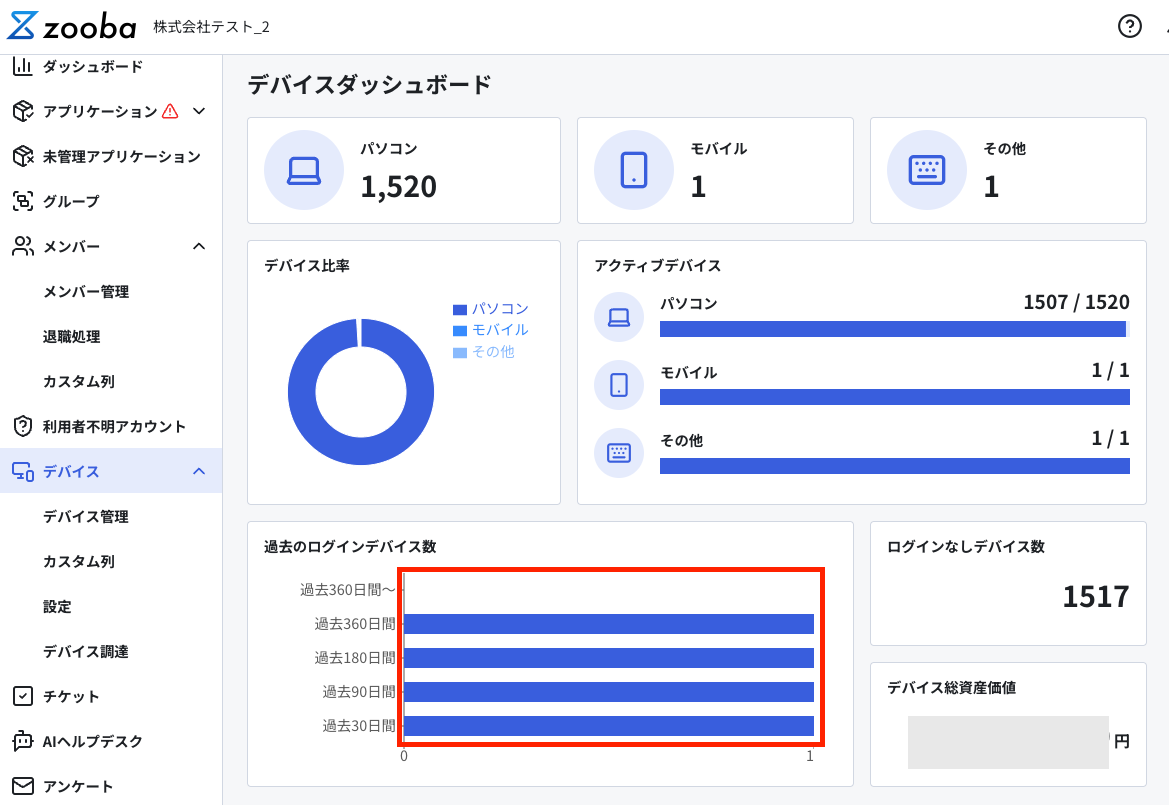Image resolution: width=1169 pixels, height=805 pixels.
Task: Click the 1,520 パソコン count
Action: pyautogui.click(x=398, y=186)
